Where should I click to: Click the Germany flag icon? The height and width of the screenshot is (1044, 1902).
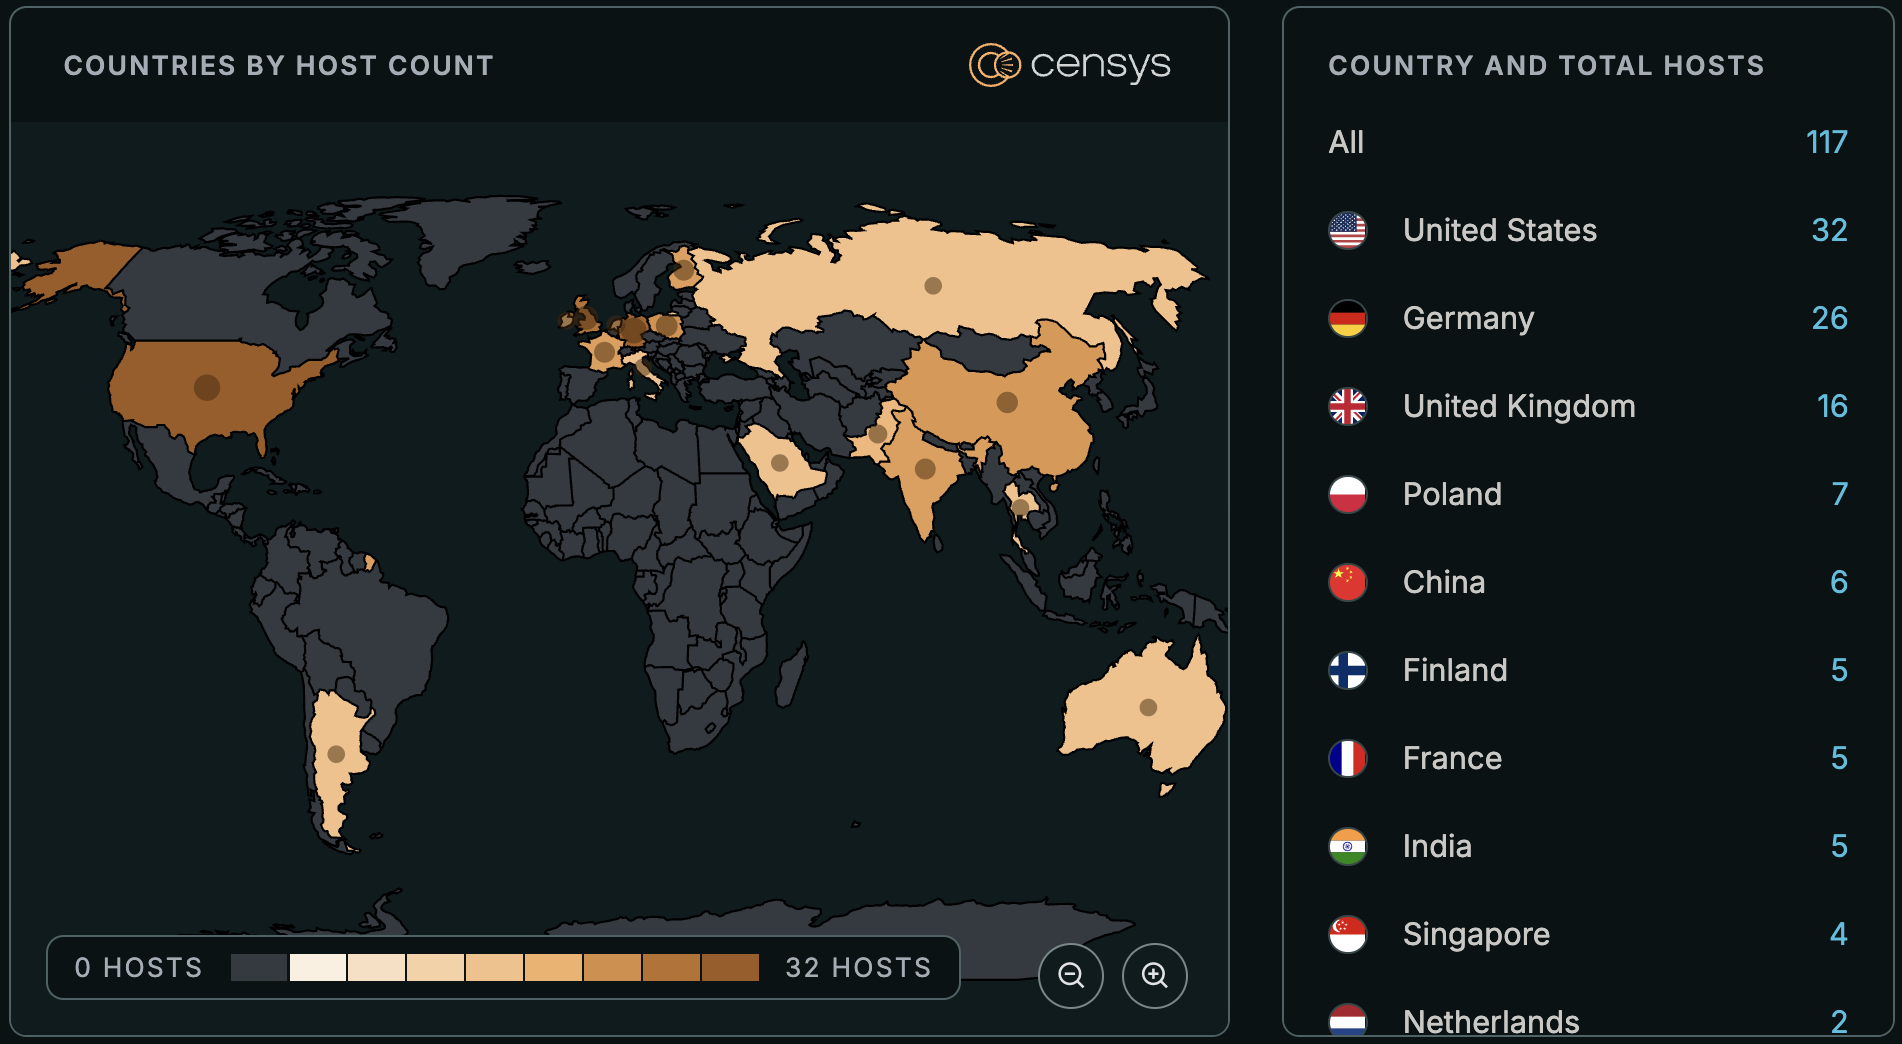(1348, 318)
